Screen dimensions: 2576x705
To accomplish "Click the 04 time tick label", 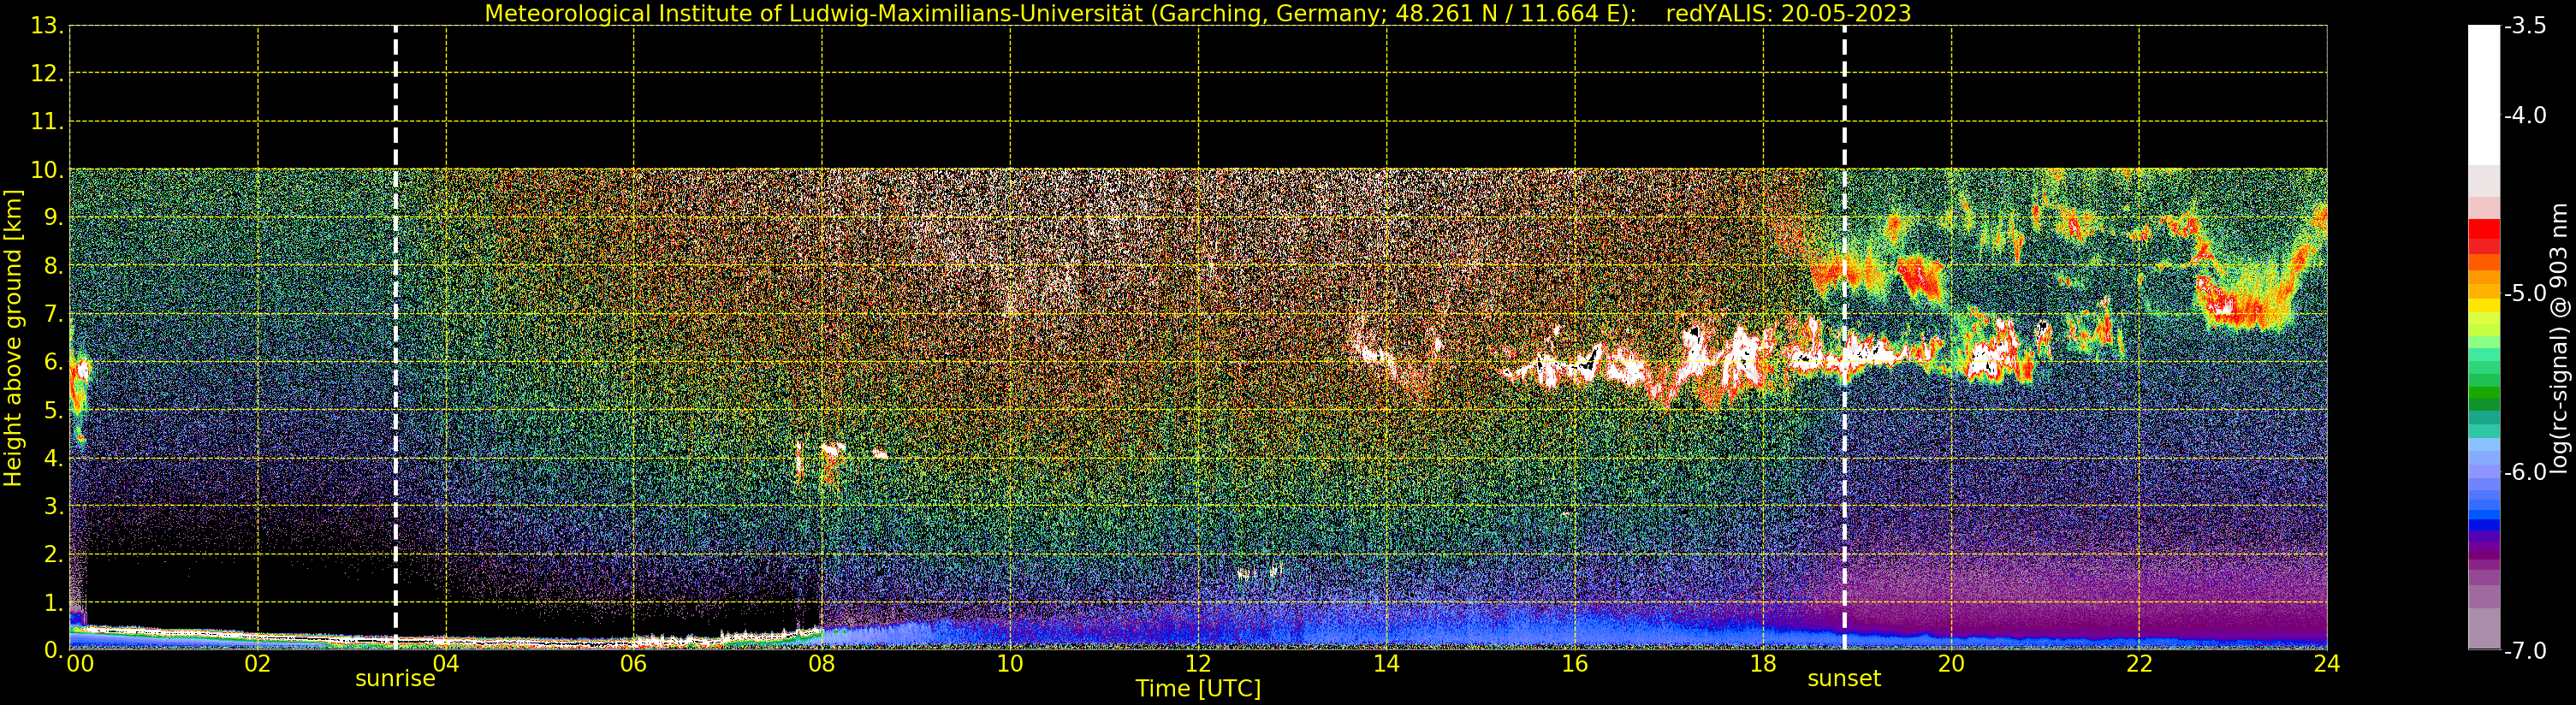I will [445, 663].
